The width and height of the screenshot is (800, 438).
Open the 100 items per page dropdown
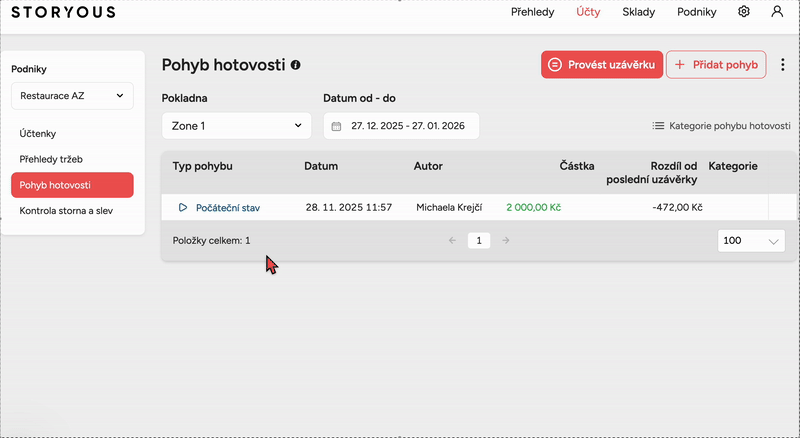click(751, 241)
